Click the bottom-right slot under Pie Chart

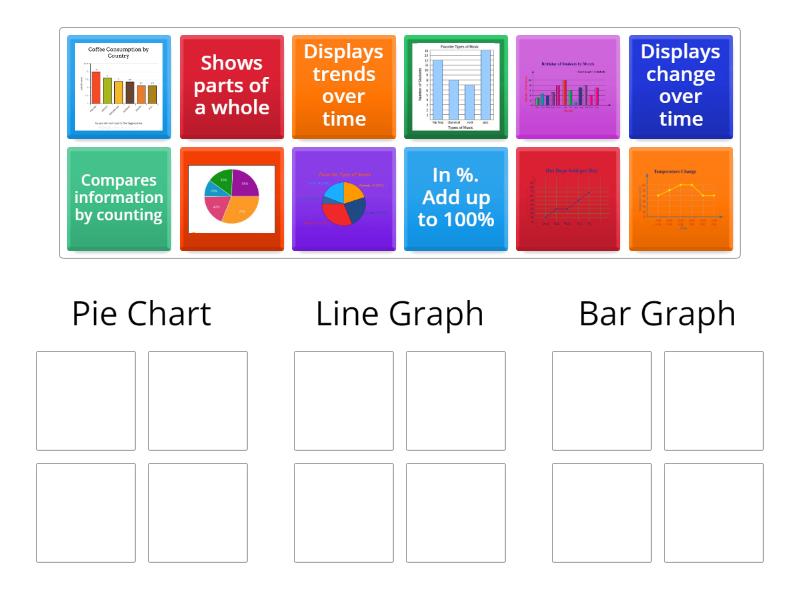pos(198,513)
